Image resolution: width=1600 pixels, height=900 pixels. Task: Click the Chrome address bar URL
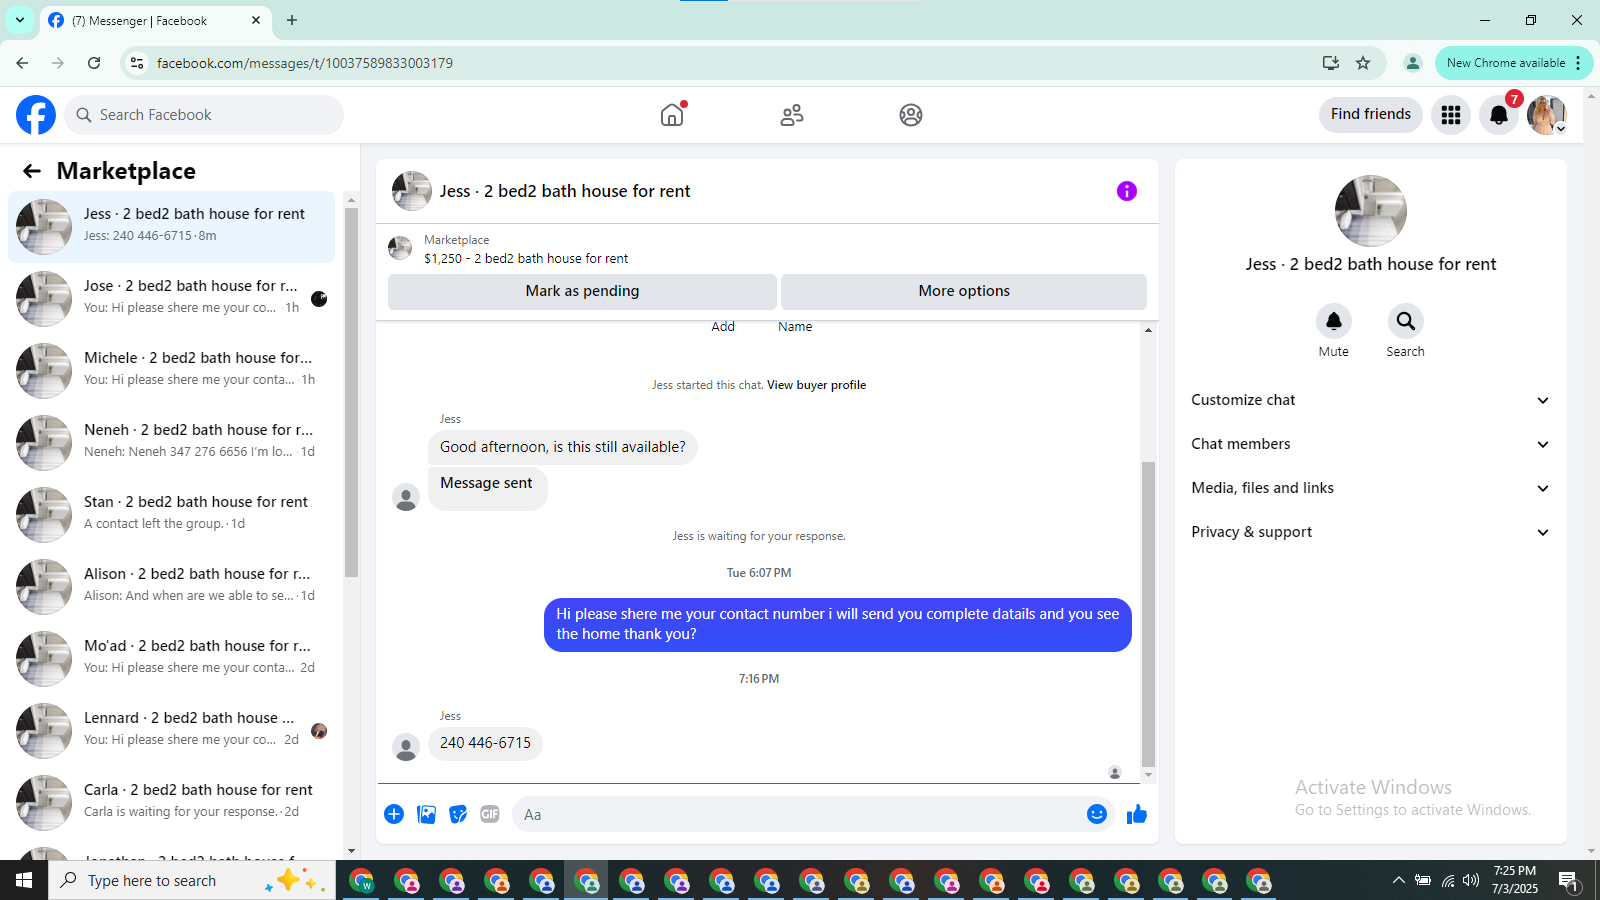tap(305, 63)
